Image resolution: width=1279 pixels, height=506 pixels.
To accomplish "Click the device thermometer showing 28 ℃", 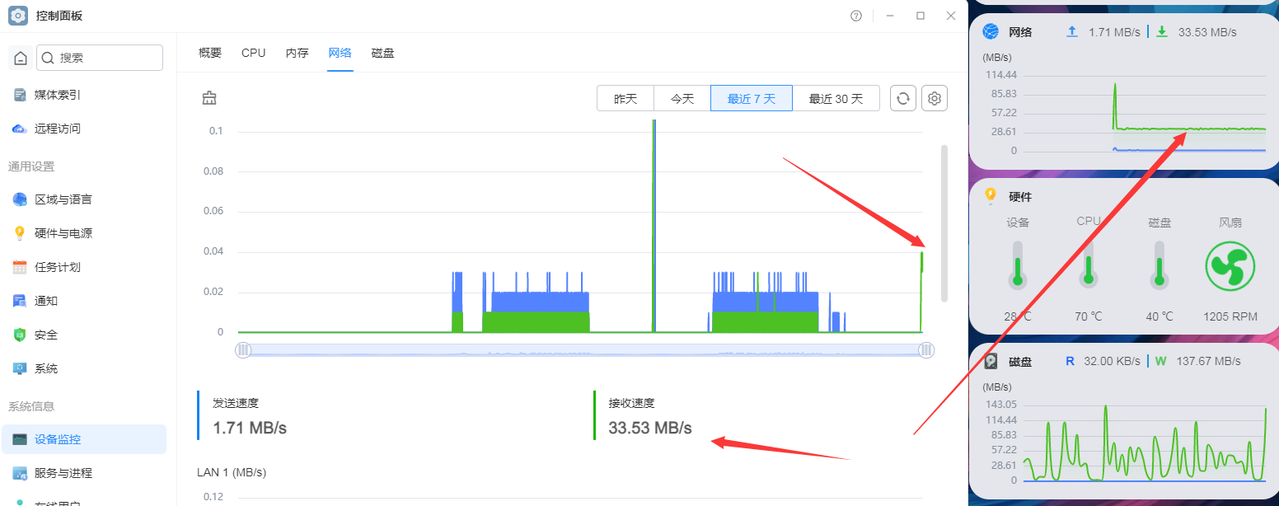I will click(1018, 265).
